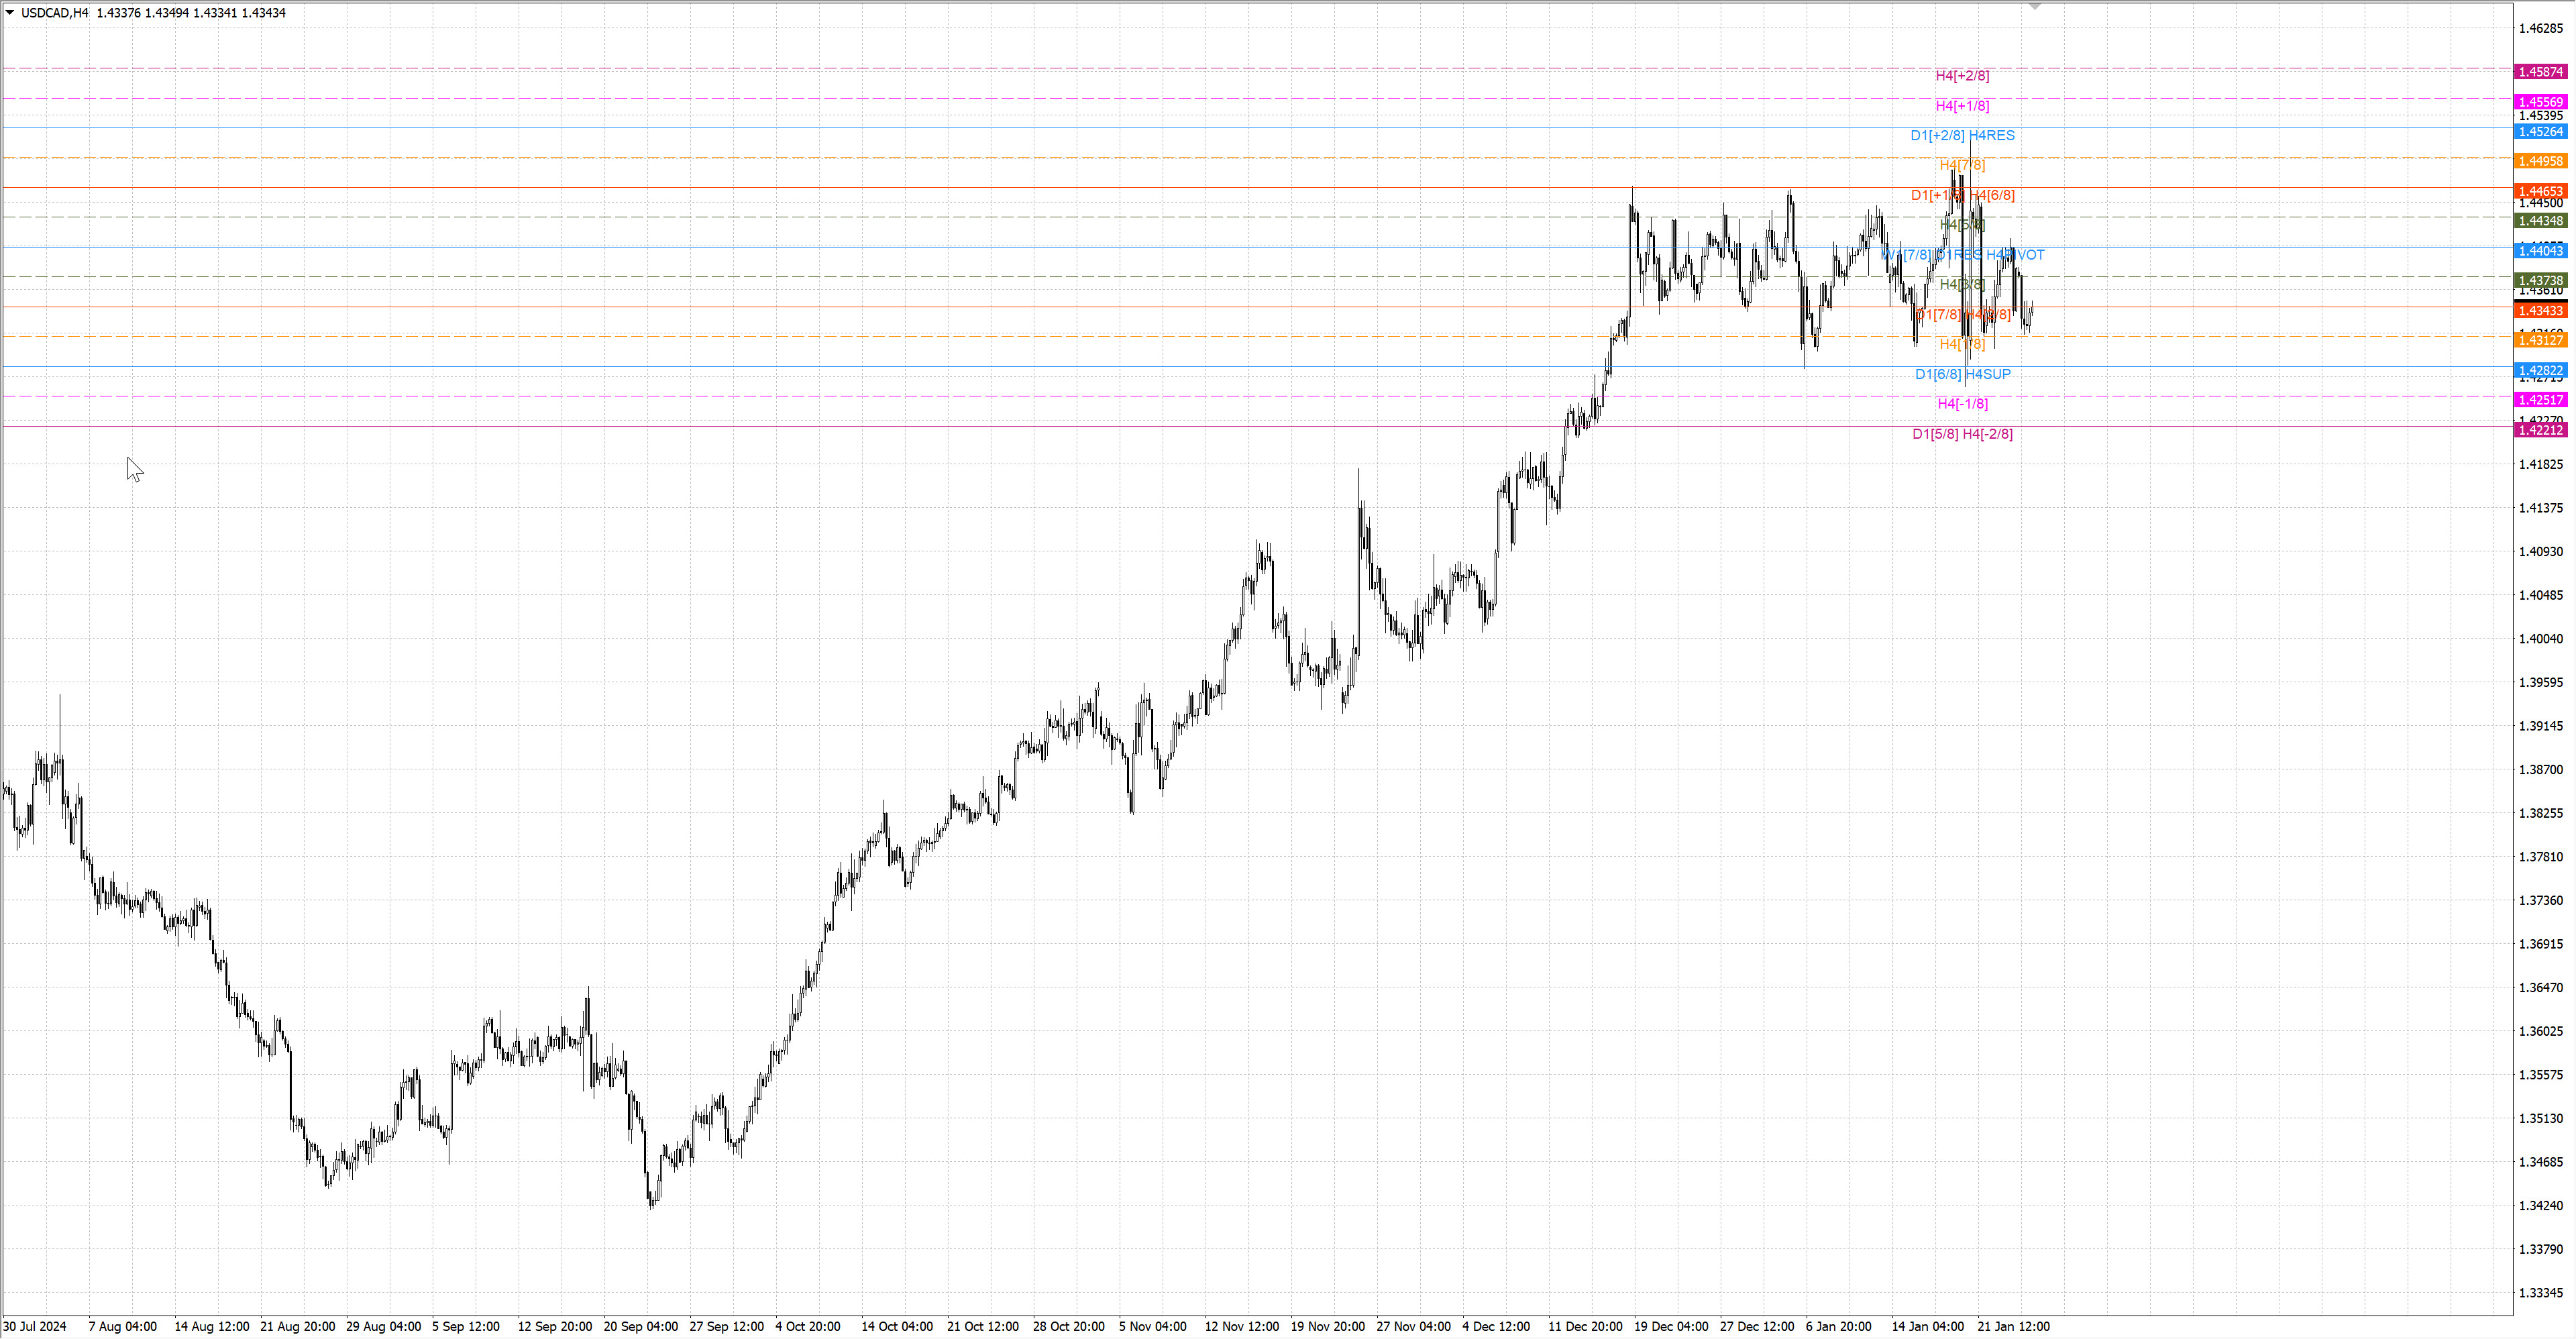Open the dropdown arrow beside USDCAD,H4

(x=10, y=13)
